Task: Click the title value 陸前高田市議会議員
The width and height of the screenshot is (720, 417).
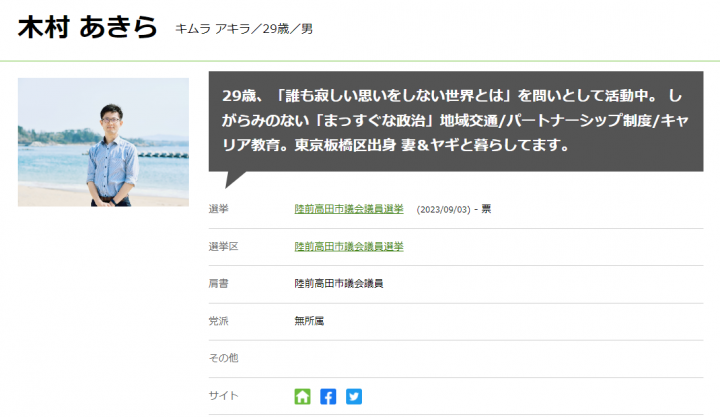Action: point(339,284)
